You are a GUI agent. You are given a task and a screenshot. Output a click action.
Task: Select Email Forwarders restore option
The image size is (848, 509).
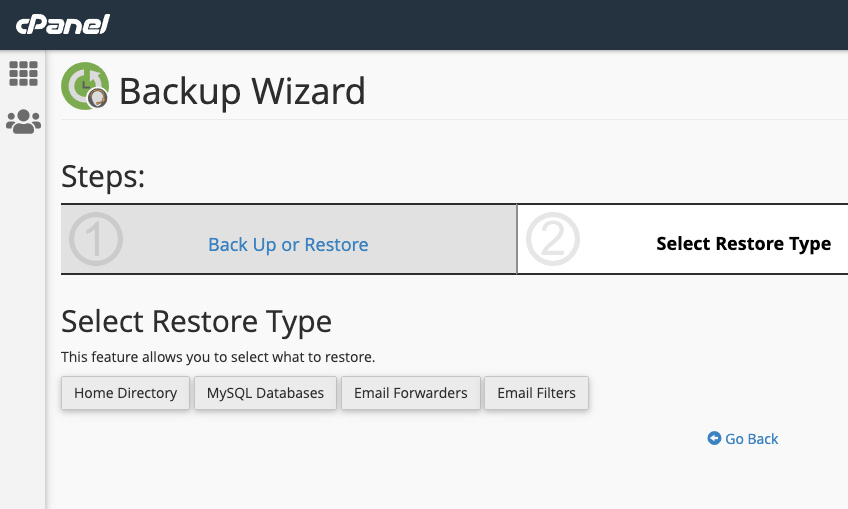point(410,393)
